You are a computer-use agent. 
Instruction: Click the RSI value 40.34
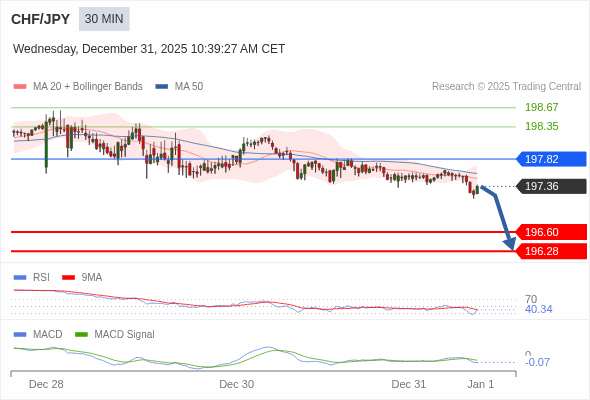pyautogui.click(x=539, y=309)
